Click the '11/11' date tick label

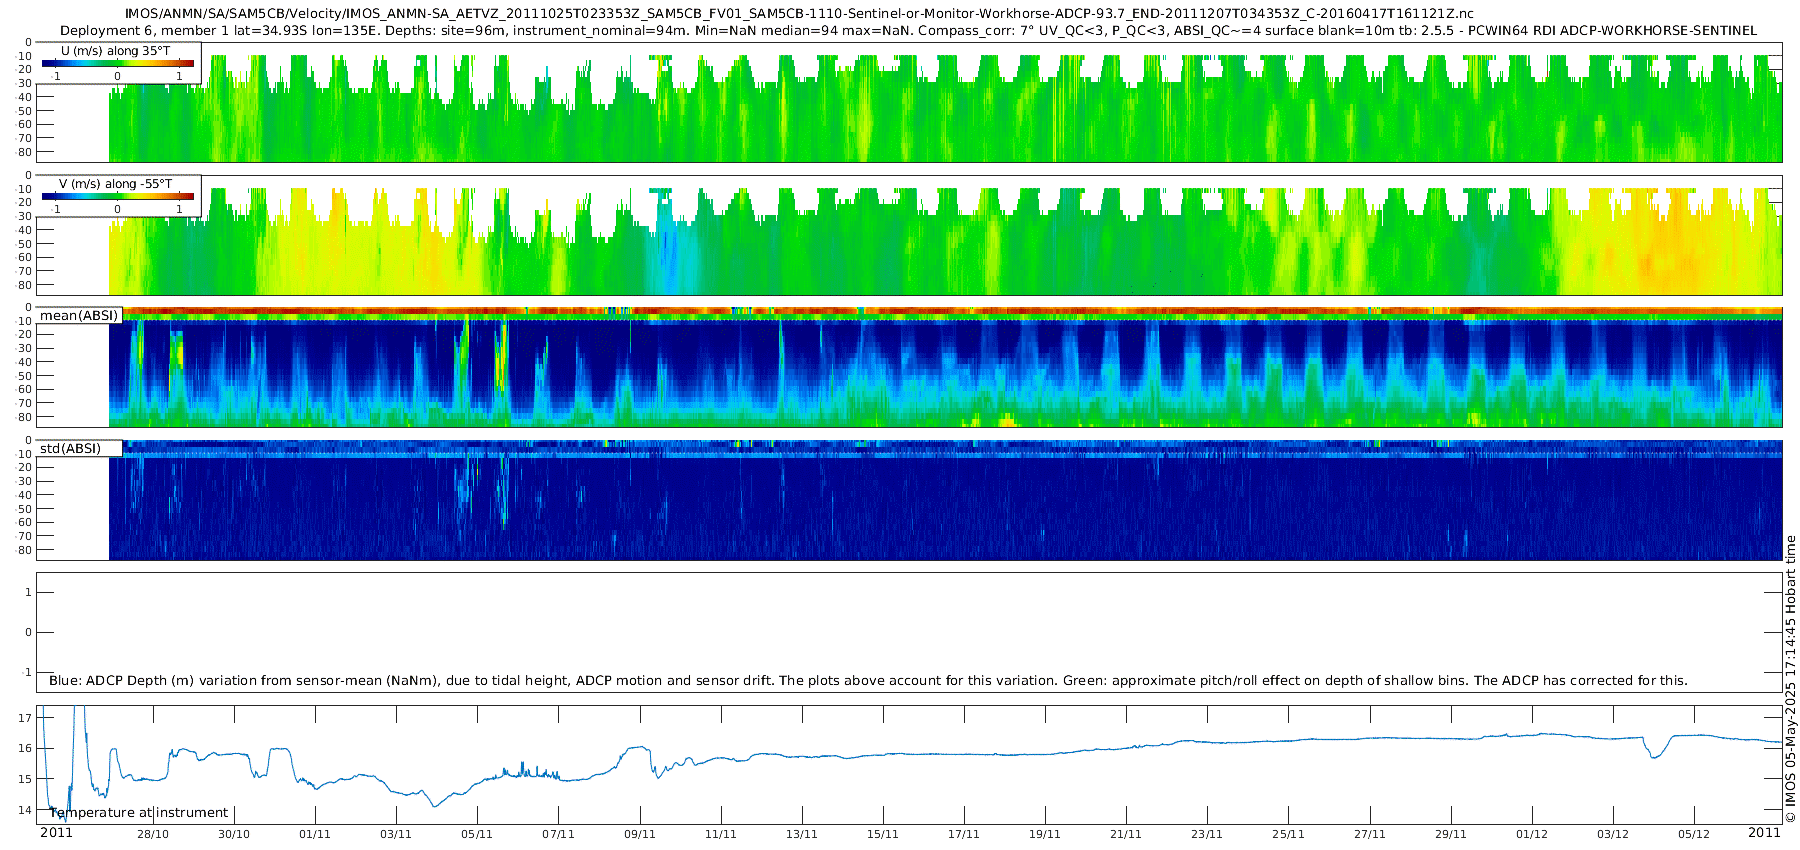[721, 834]
